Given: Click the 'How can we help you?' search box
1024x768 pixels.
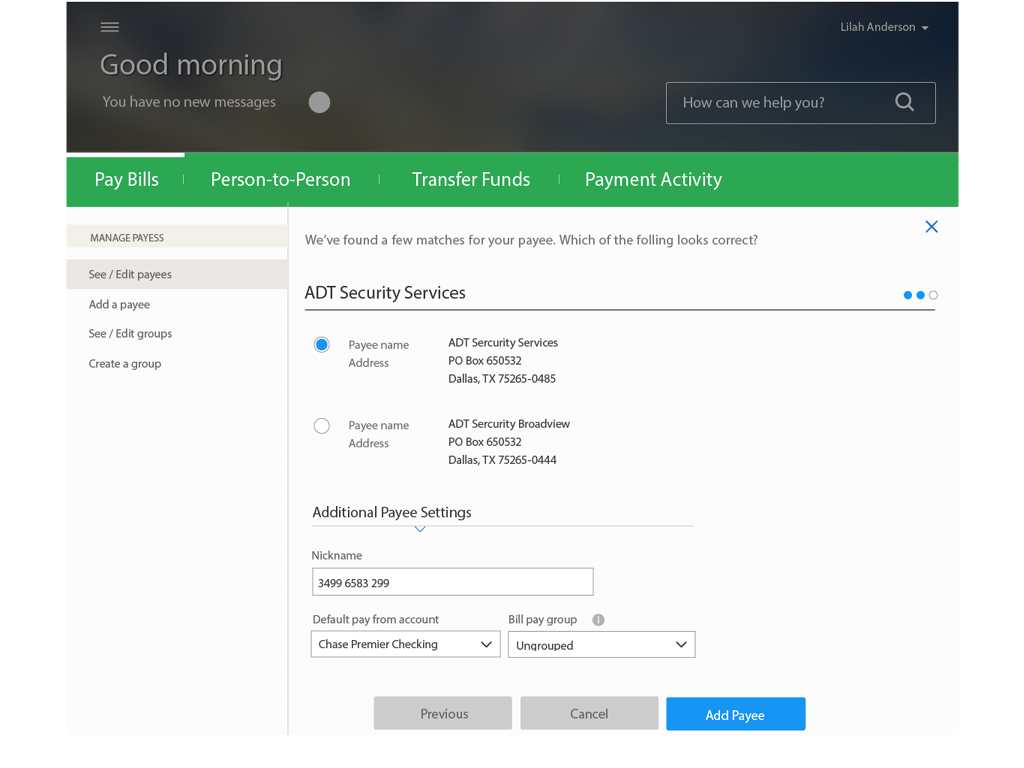Looking at the screenshot, I should 801,103.
